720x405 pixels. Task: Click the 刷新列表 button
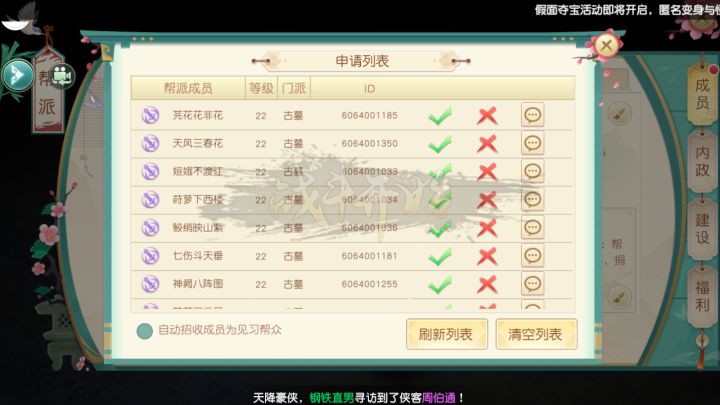[x=446, y=334]
